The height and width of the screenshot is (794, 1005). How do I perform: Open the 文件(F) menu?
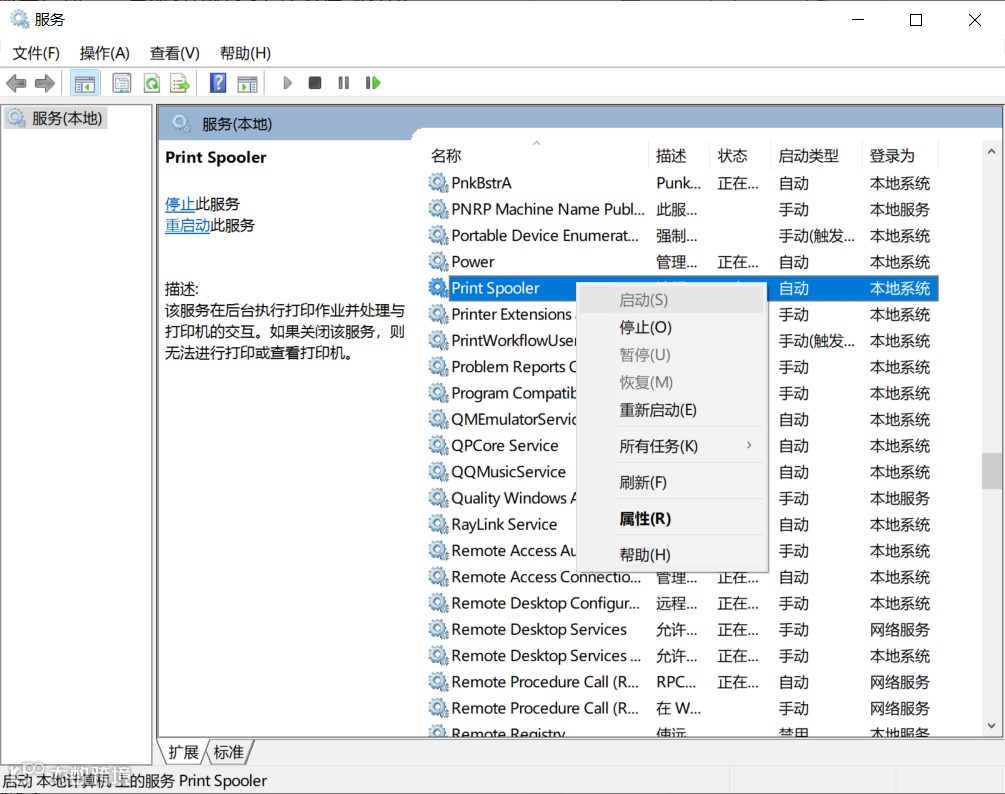37,53
